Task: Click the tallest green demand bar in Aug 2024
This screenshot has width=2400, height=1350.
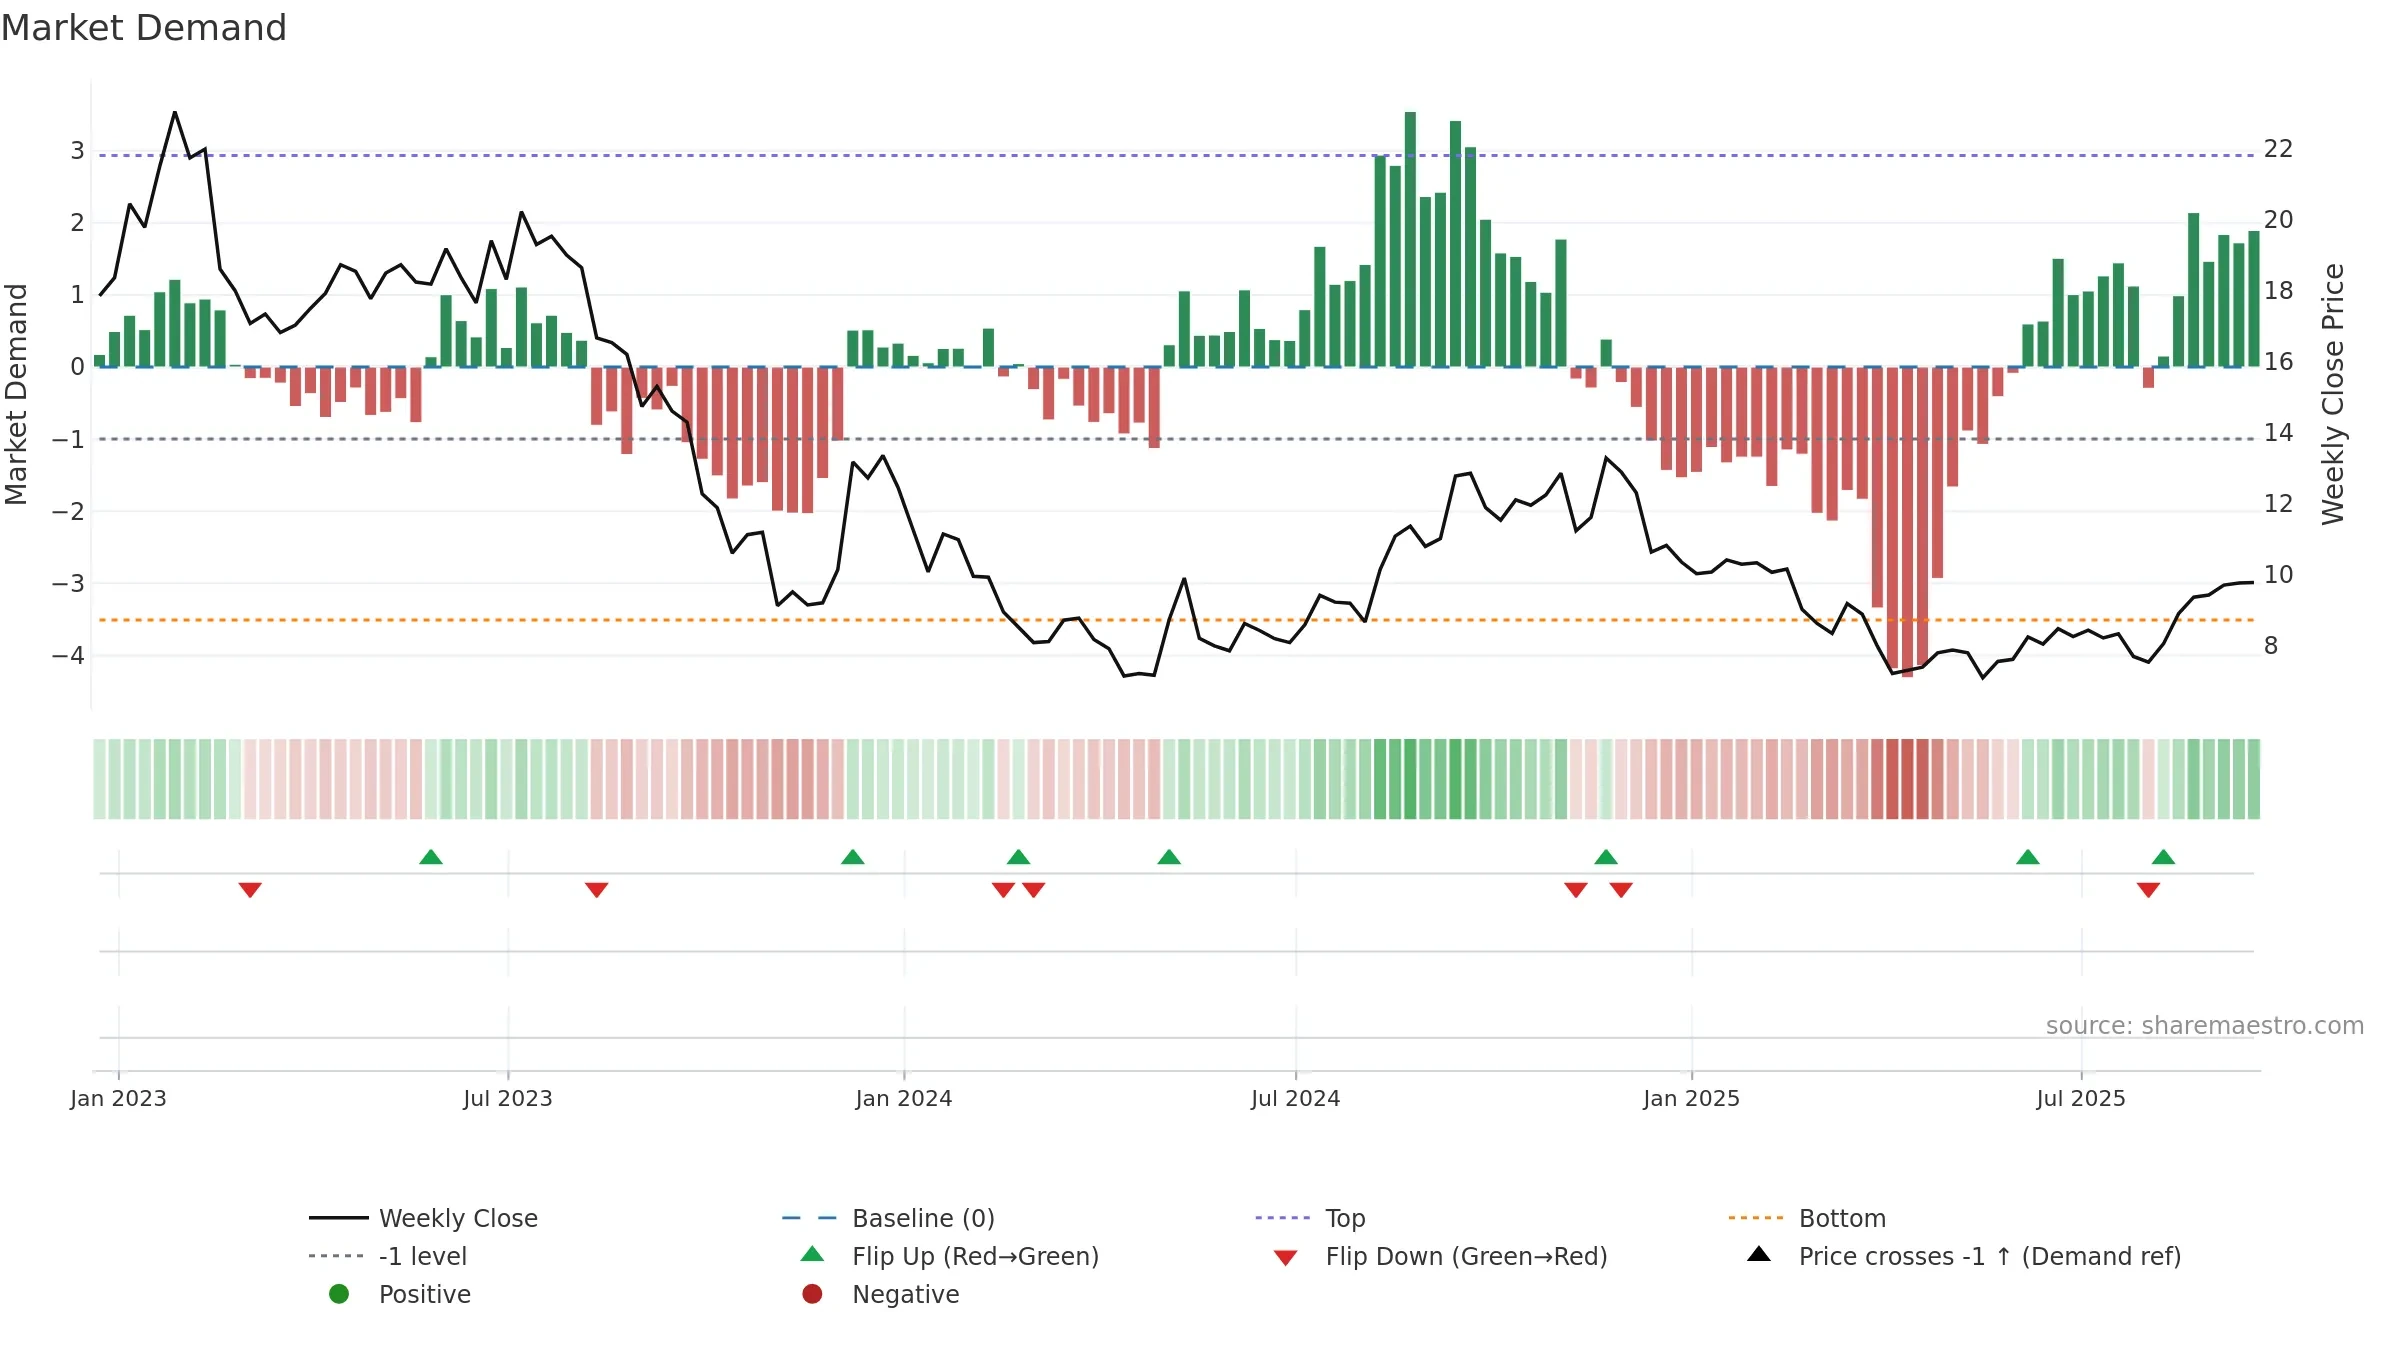Action: [x=1411, y=240]
